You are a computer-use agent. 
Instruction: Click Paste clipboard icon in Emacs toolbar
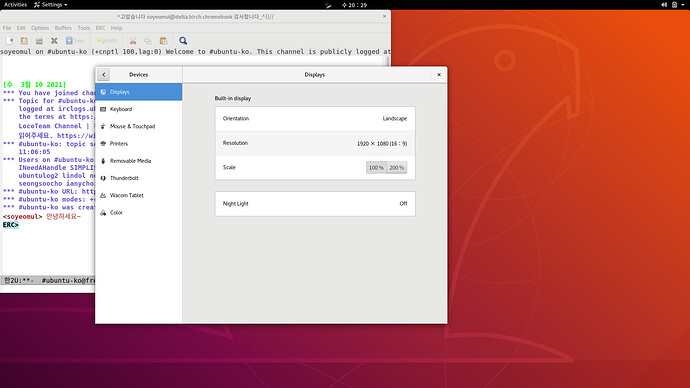point(163,40)
